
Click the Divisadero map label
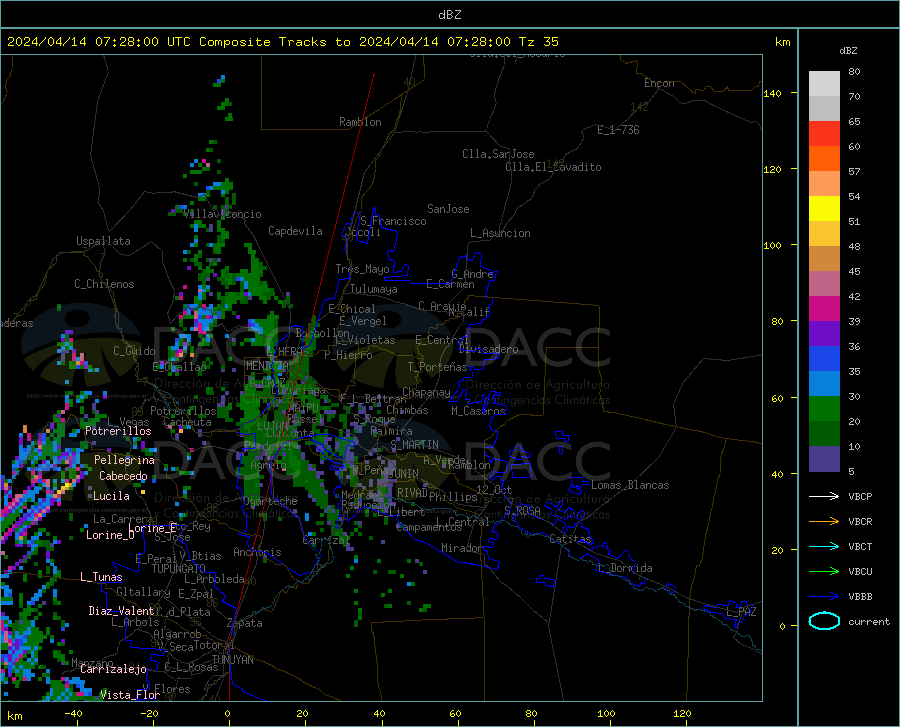pos(488,349)
